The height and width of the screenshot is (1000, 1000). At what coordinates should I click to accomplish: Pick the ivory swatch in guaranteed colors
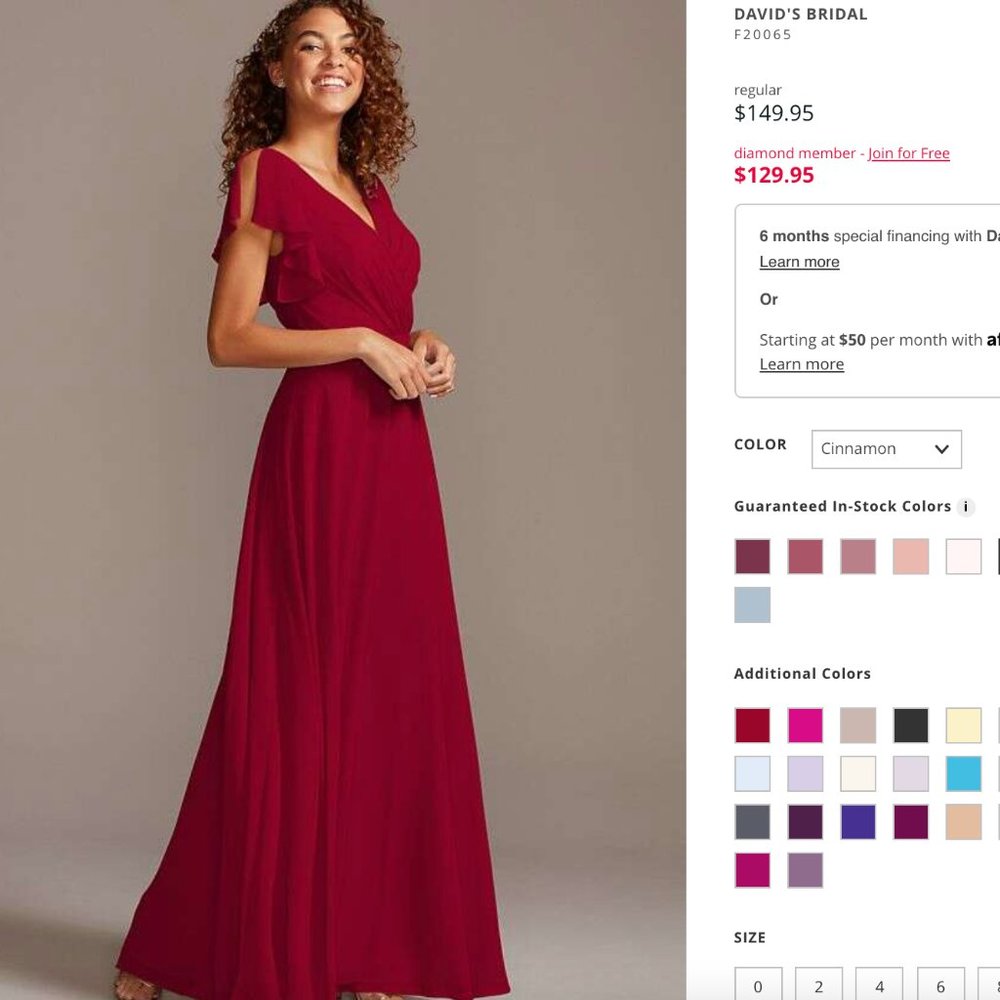(x=963, y=556)
